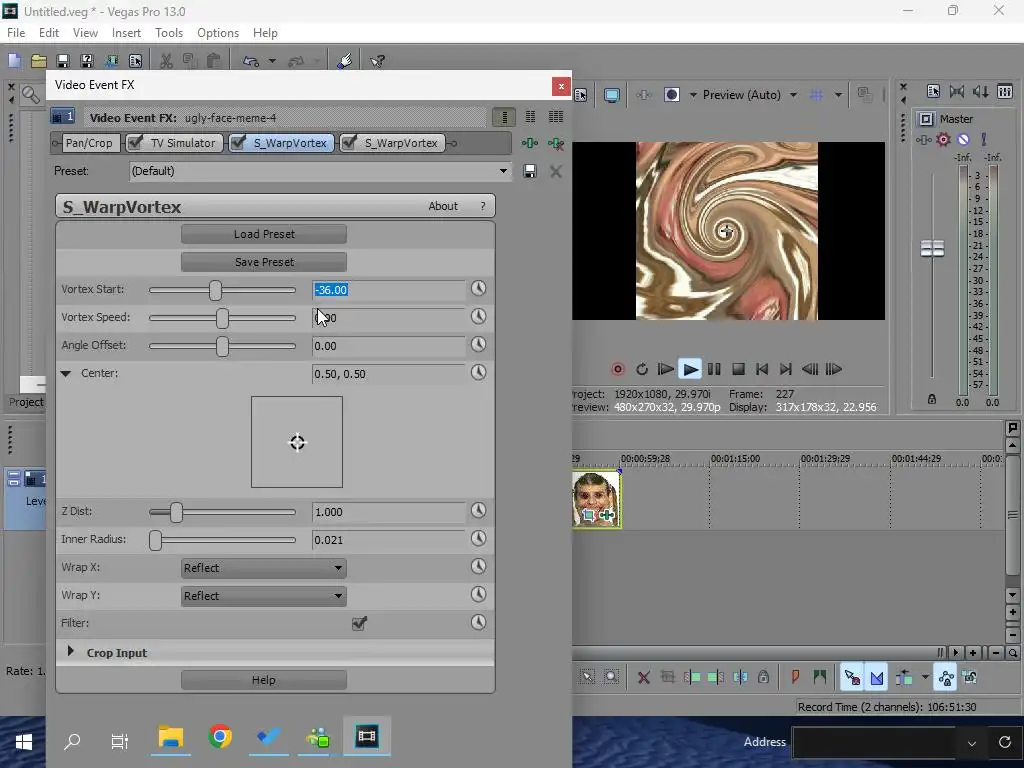Viewport: 1024px width, 768px height.
Task: Animate Inner Radius with its clock icon
Action: click(x=479, y=538)
